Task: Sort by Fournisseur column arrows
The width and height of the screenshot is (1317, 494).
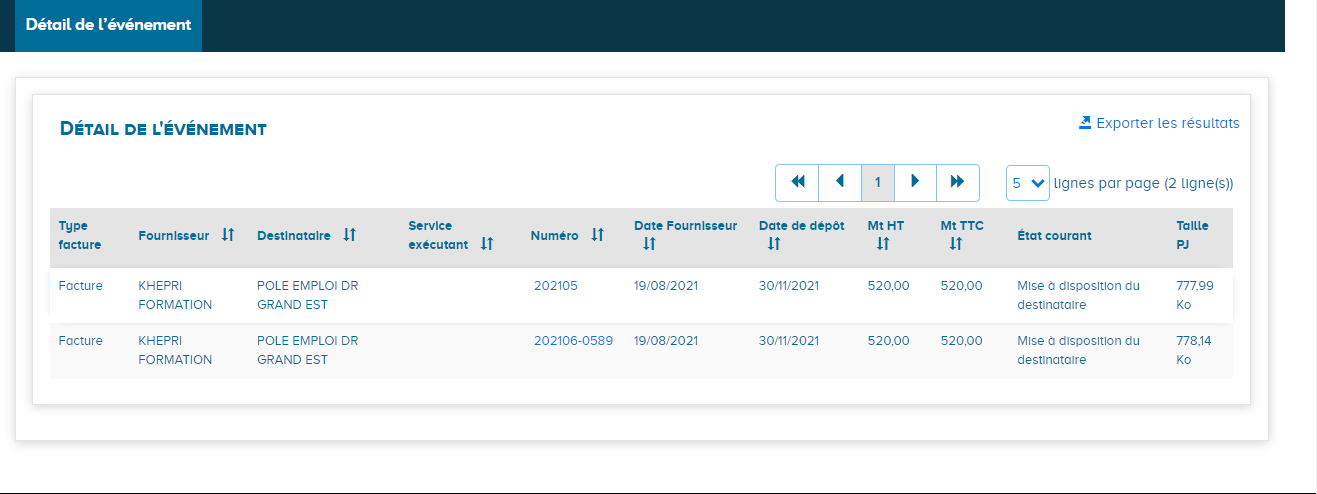Action: [228, 235]
